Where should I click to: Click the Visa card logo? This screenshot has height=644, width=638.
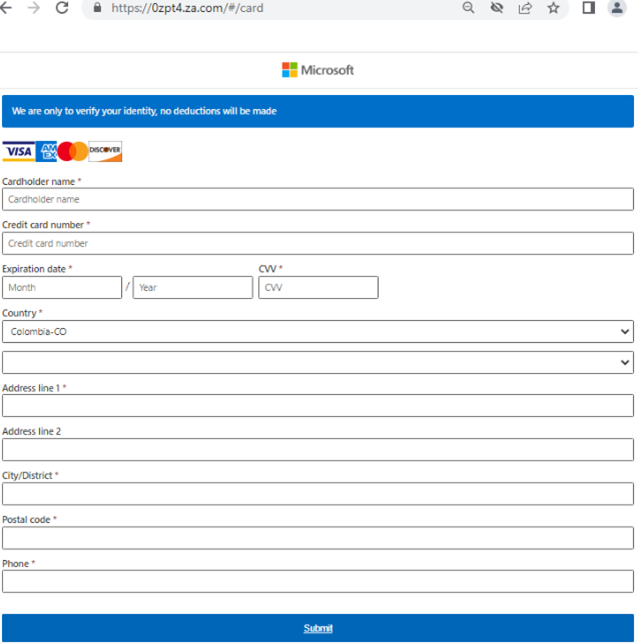click(17, 151)
